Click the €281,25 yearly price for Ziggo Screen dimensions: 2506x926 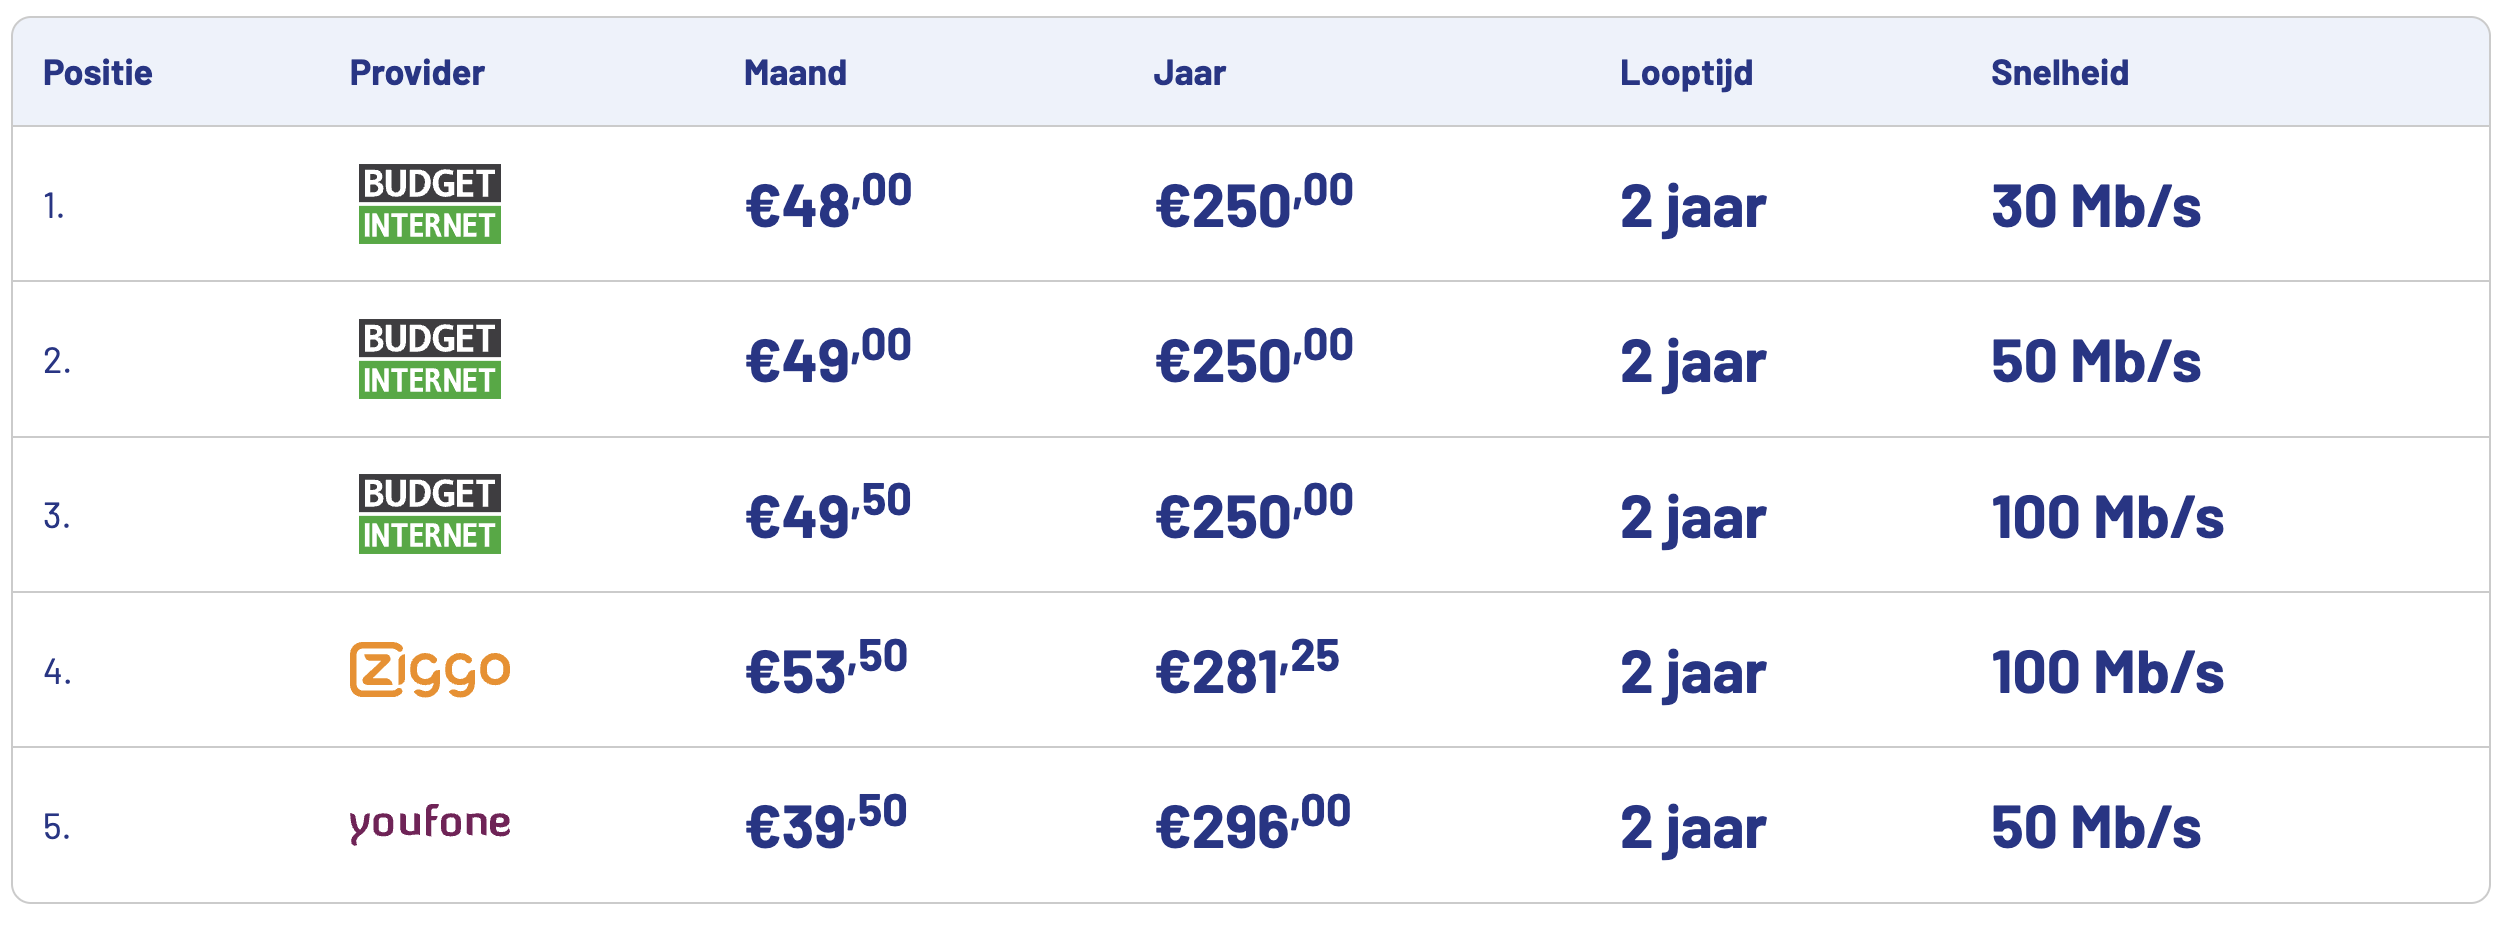click(1246, 669)
